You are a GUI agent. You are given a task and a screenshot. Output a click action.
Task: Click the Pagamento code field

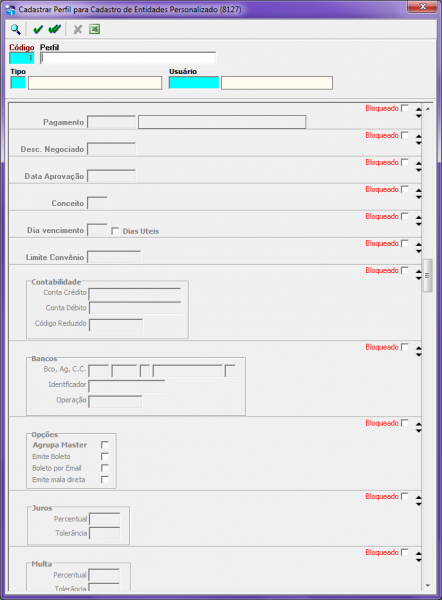pyautogui.click(x=111, y=122)
